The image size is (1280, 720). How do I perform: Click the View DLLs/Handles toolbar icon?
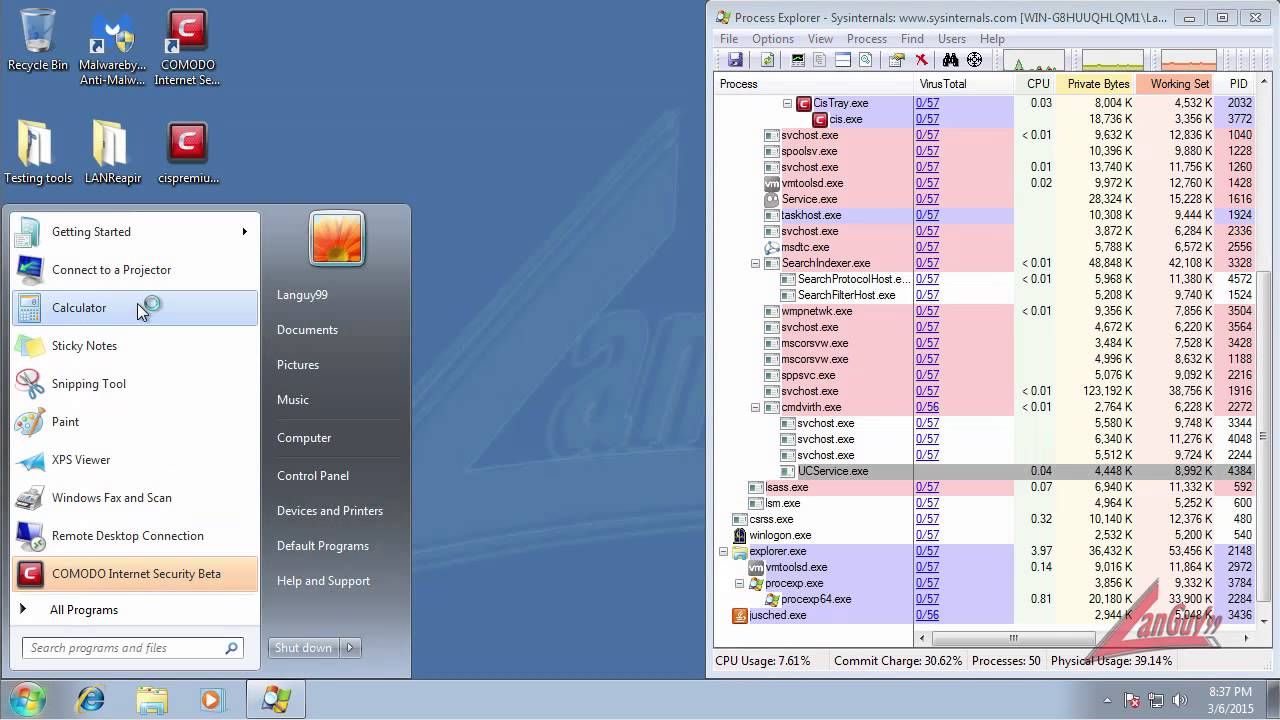[x=866, y=60]
